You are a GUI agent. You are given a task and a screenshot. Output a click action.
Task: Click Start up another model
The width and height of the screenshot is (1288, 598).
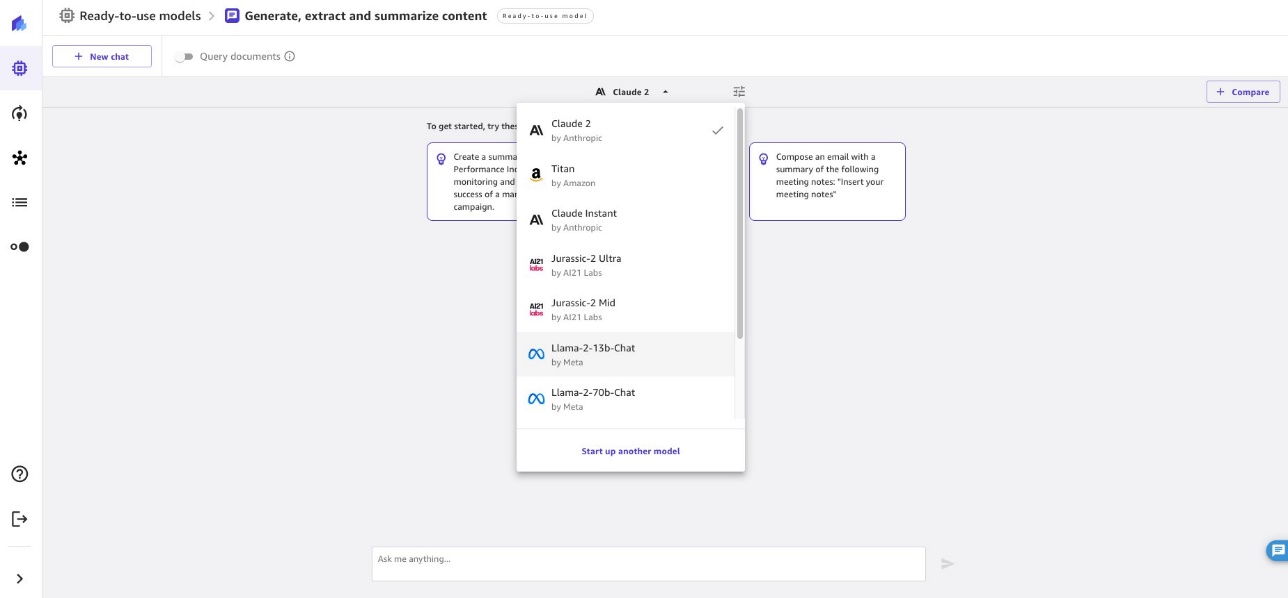(631, 451)
